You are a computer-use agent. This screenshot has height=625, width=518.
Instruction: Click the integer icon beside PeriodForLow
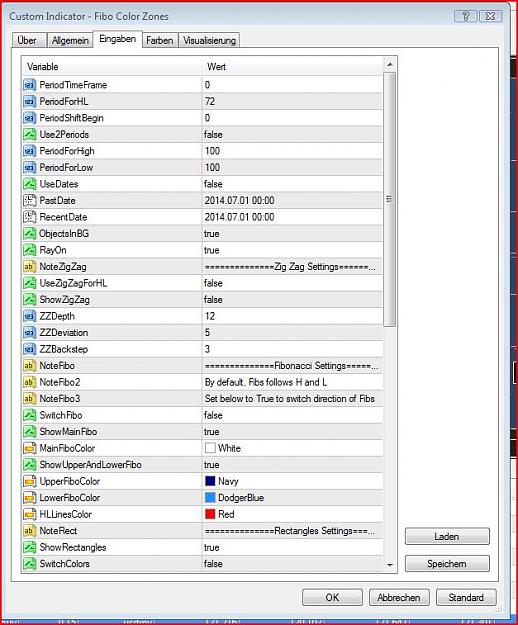point(29,167)
